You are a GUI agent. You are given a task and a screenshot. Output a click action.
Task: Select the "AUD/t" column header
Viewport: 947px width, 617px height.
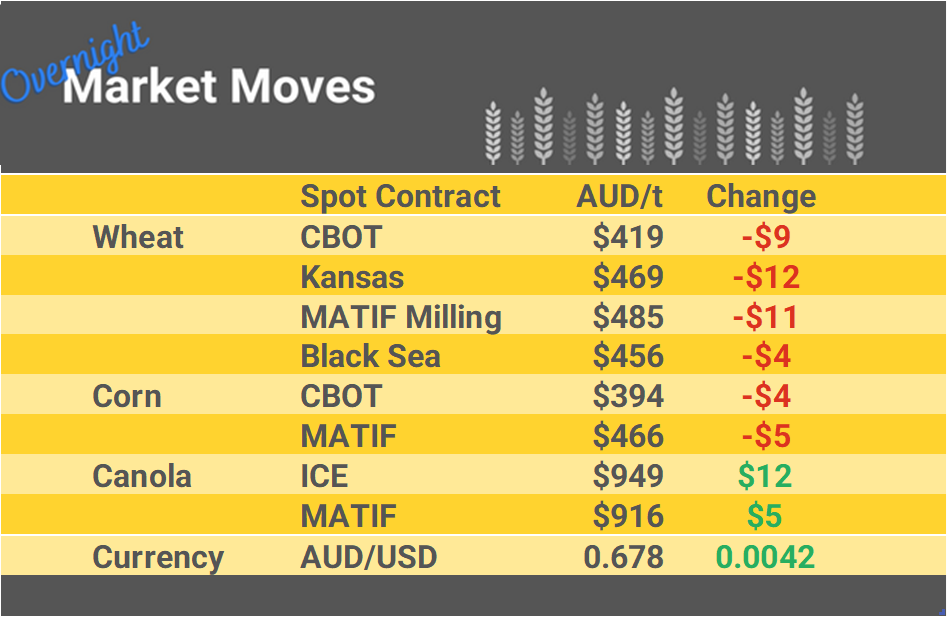(x=620, y=197)
